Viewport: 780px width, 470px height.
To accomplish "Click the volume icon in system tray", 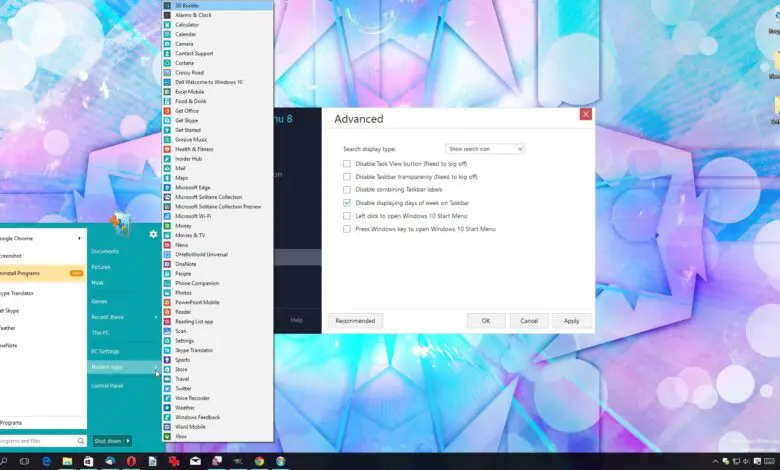I will (746, 462).
